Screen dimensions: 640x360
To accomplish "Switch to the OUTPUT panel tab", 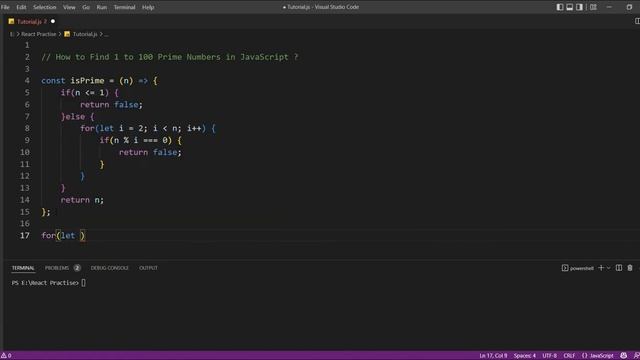I will [148, 268].
